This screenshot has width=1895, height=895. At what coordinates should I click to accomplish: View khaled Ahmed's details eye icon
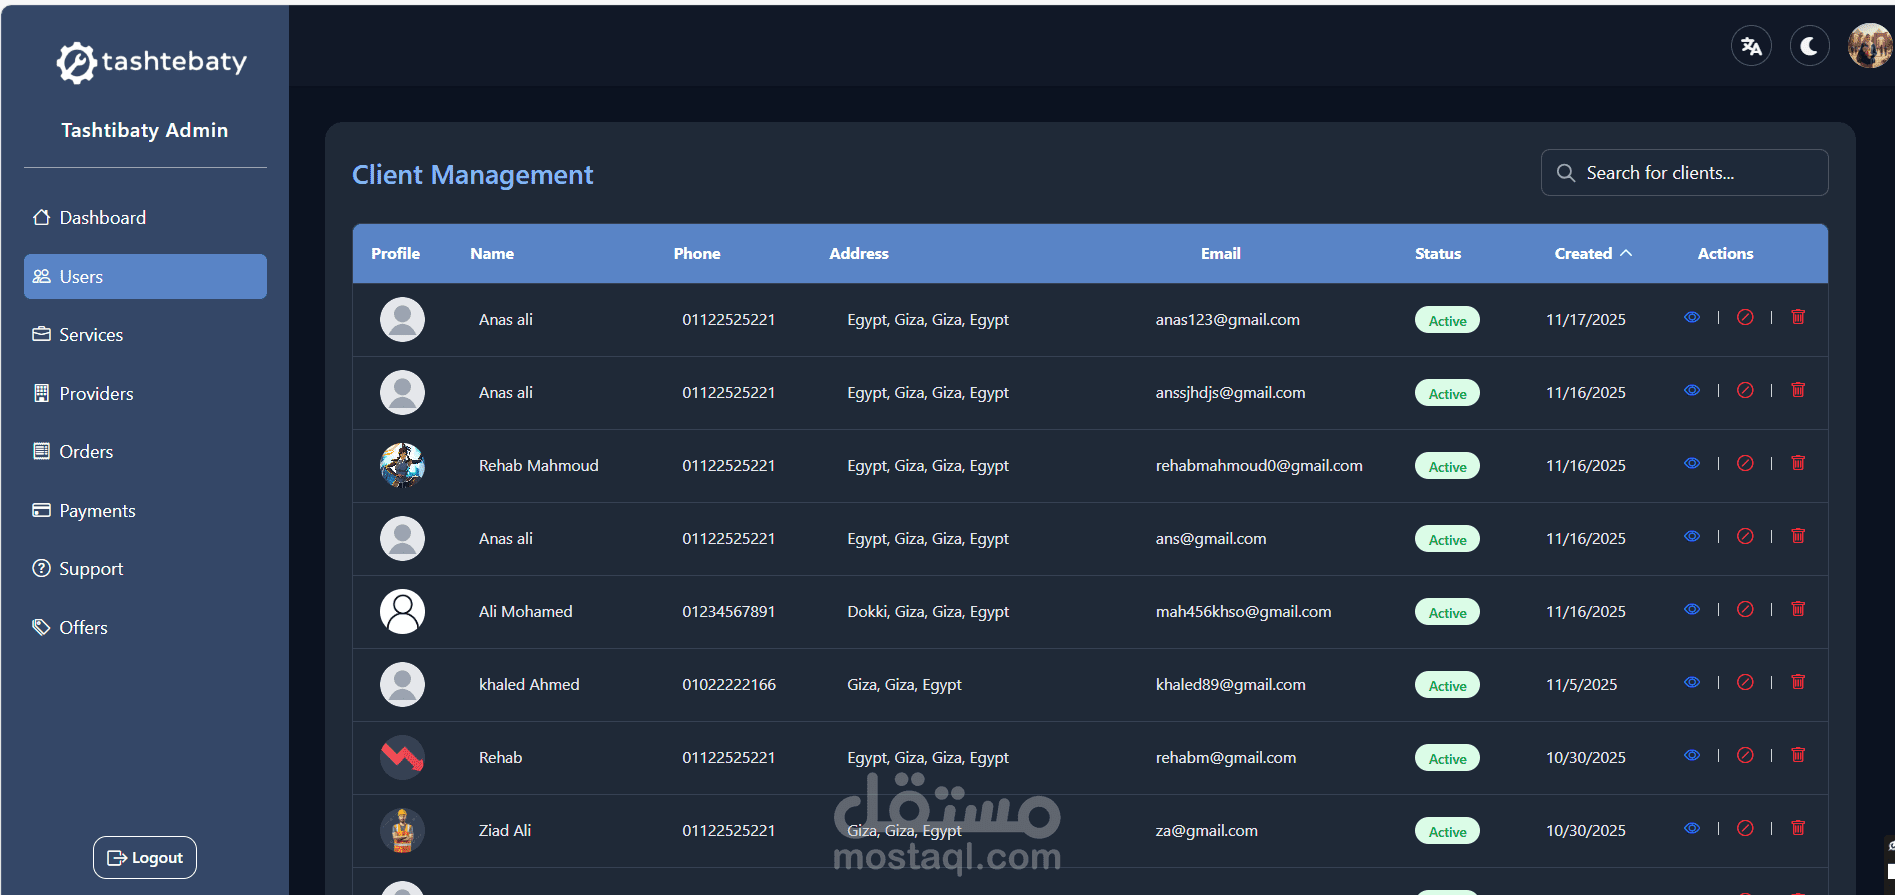[1692, 682]
